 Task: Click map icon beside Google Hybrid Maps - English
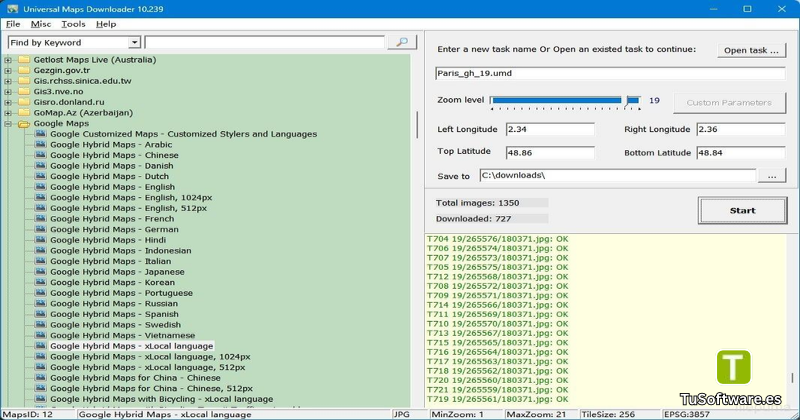coord(41,187)
